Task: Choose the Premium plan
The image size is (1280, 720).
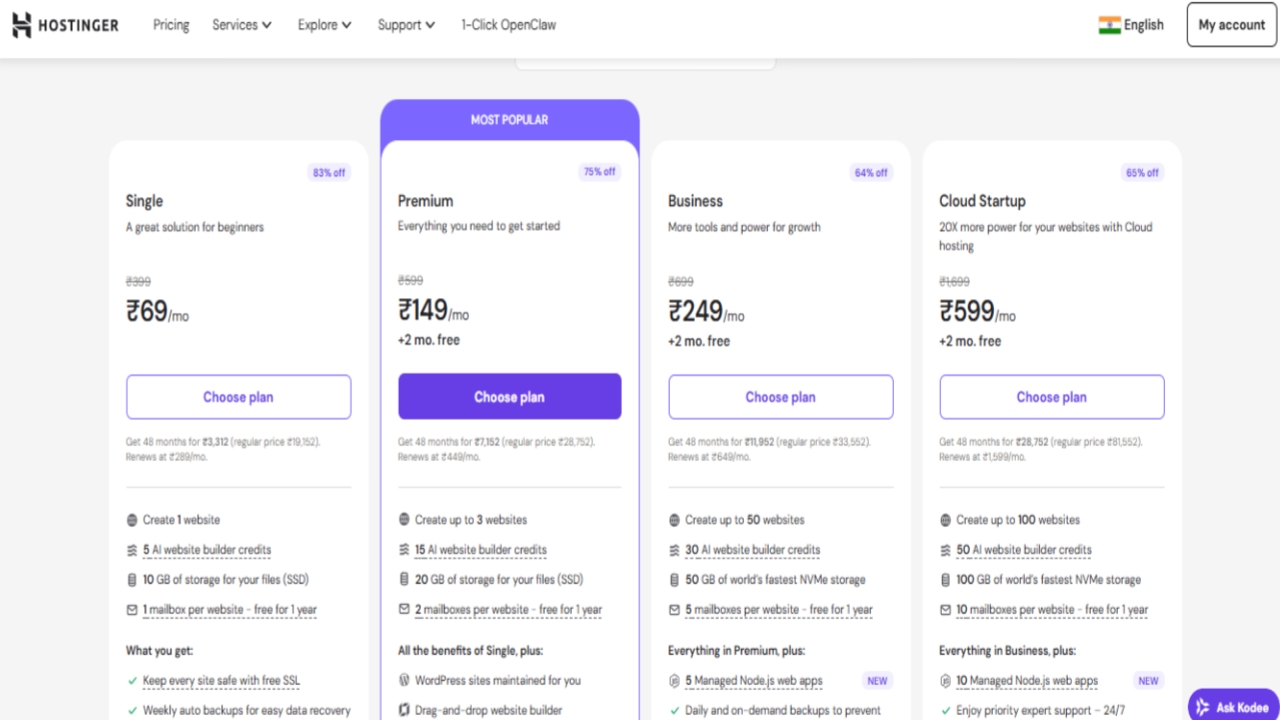Action: [x=509, y=397]
